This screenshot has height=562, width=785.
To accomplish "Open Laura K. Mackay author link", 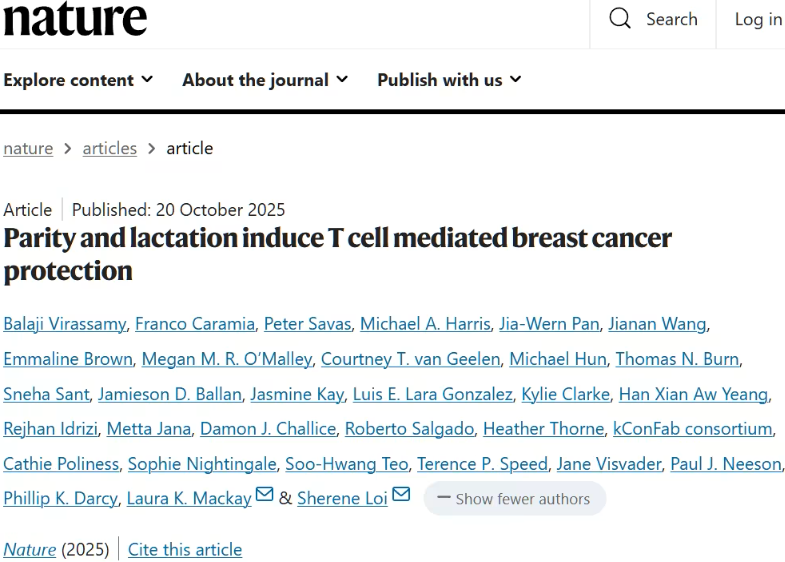I will 189,498.
